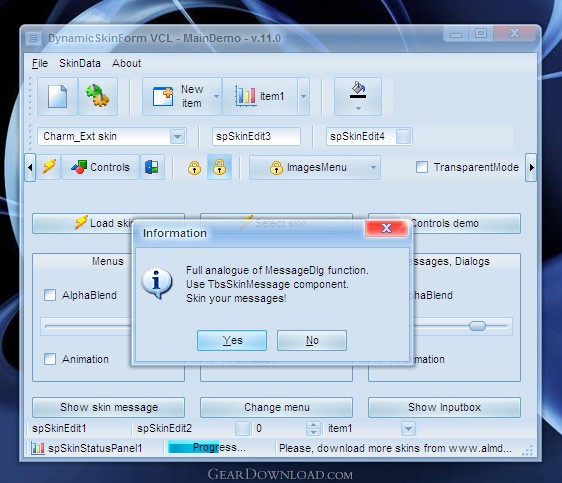Click the Controls toolbar button

(100, 167)
